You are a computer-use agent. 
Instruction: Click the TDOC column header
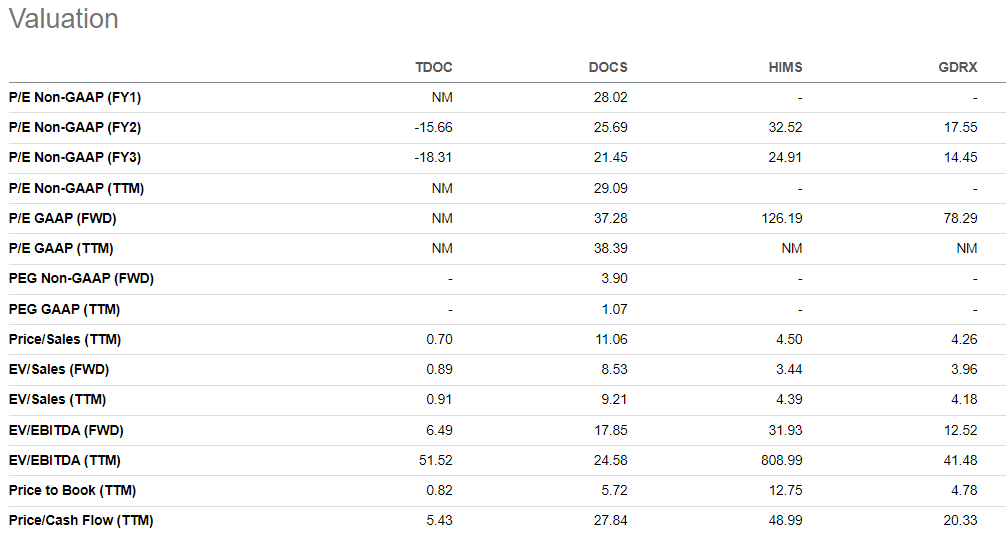(x=434, y=67)
